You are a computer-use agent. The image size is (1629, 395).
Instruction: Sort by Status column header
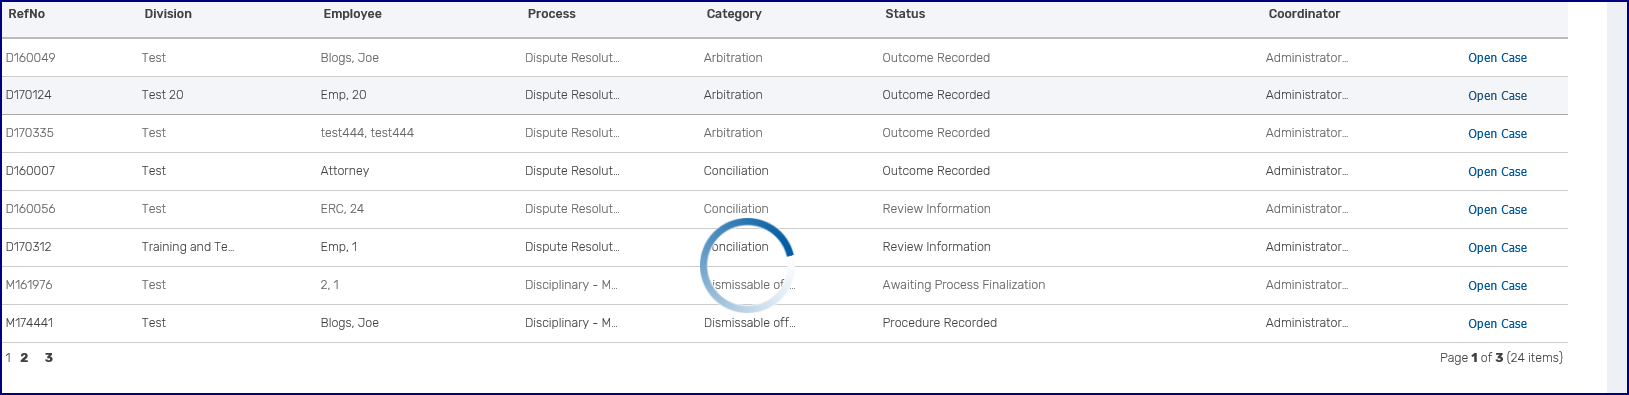pyautogui.click(x=905, y=14)
